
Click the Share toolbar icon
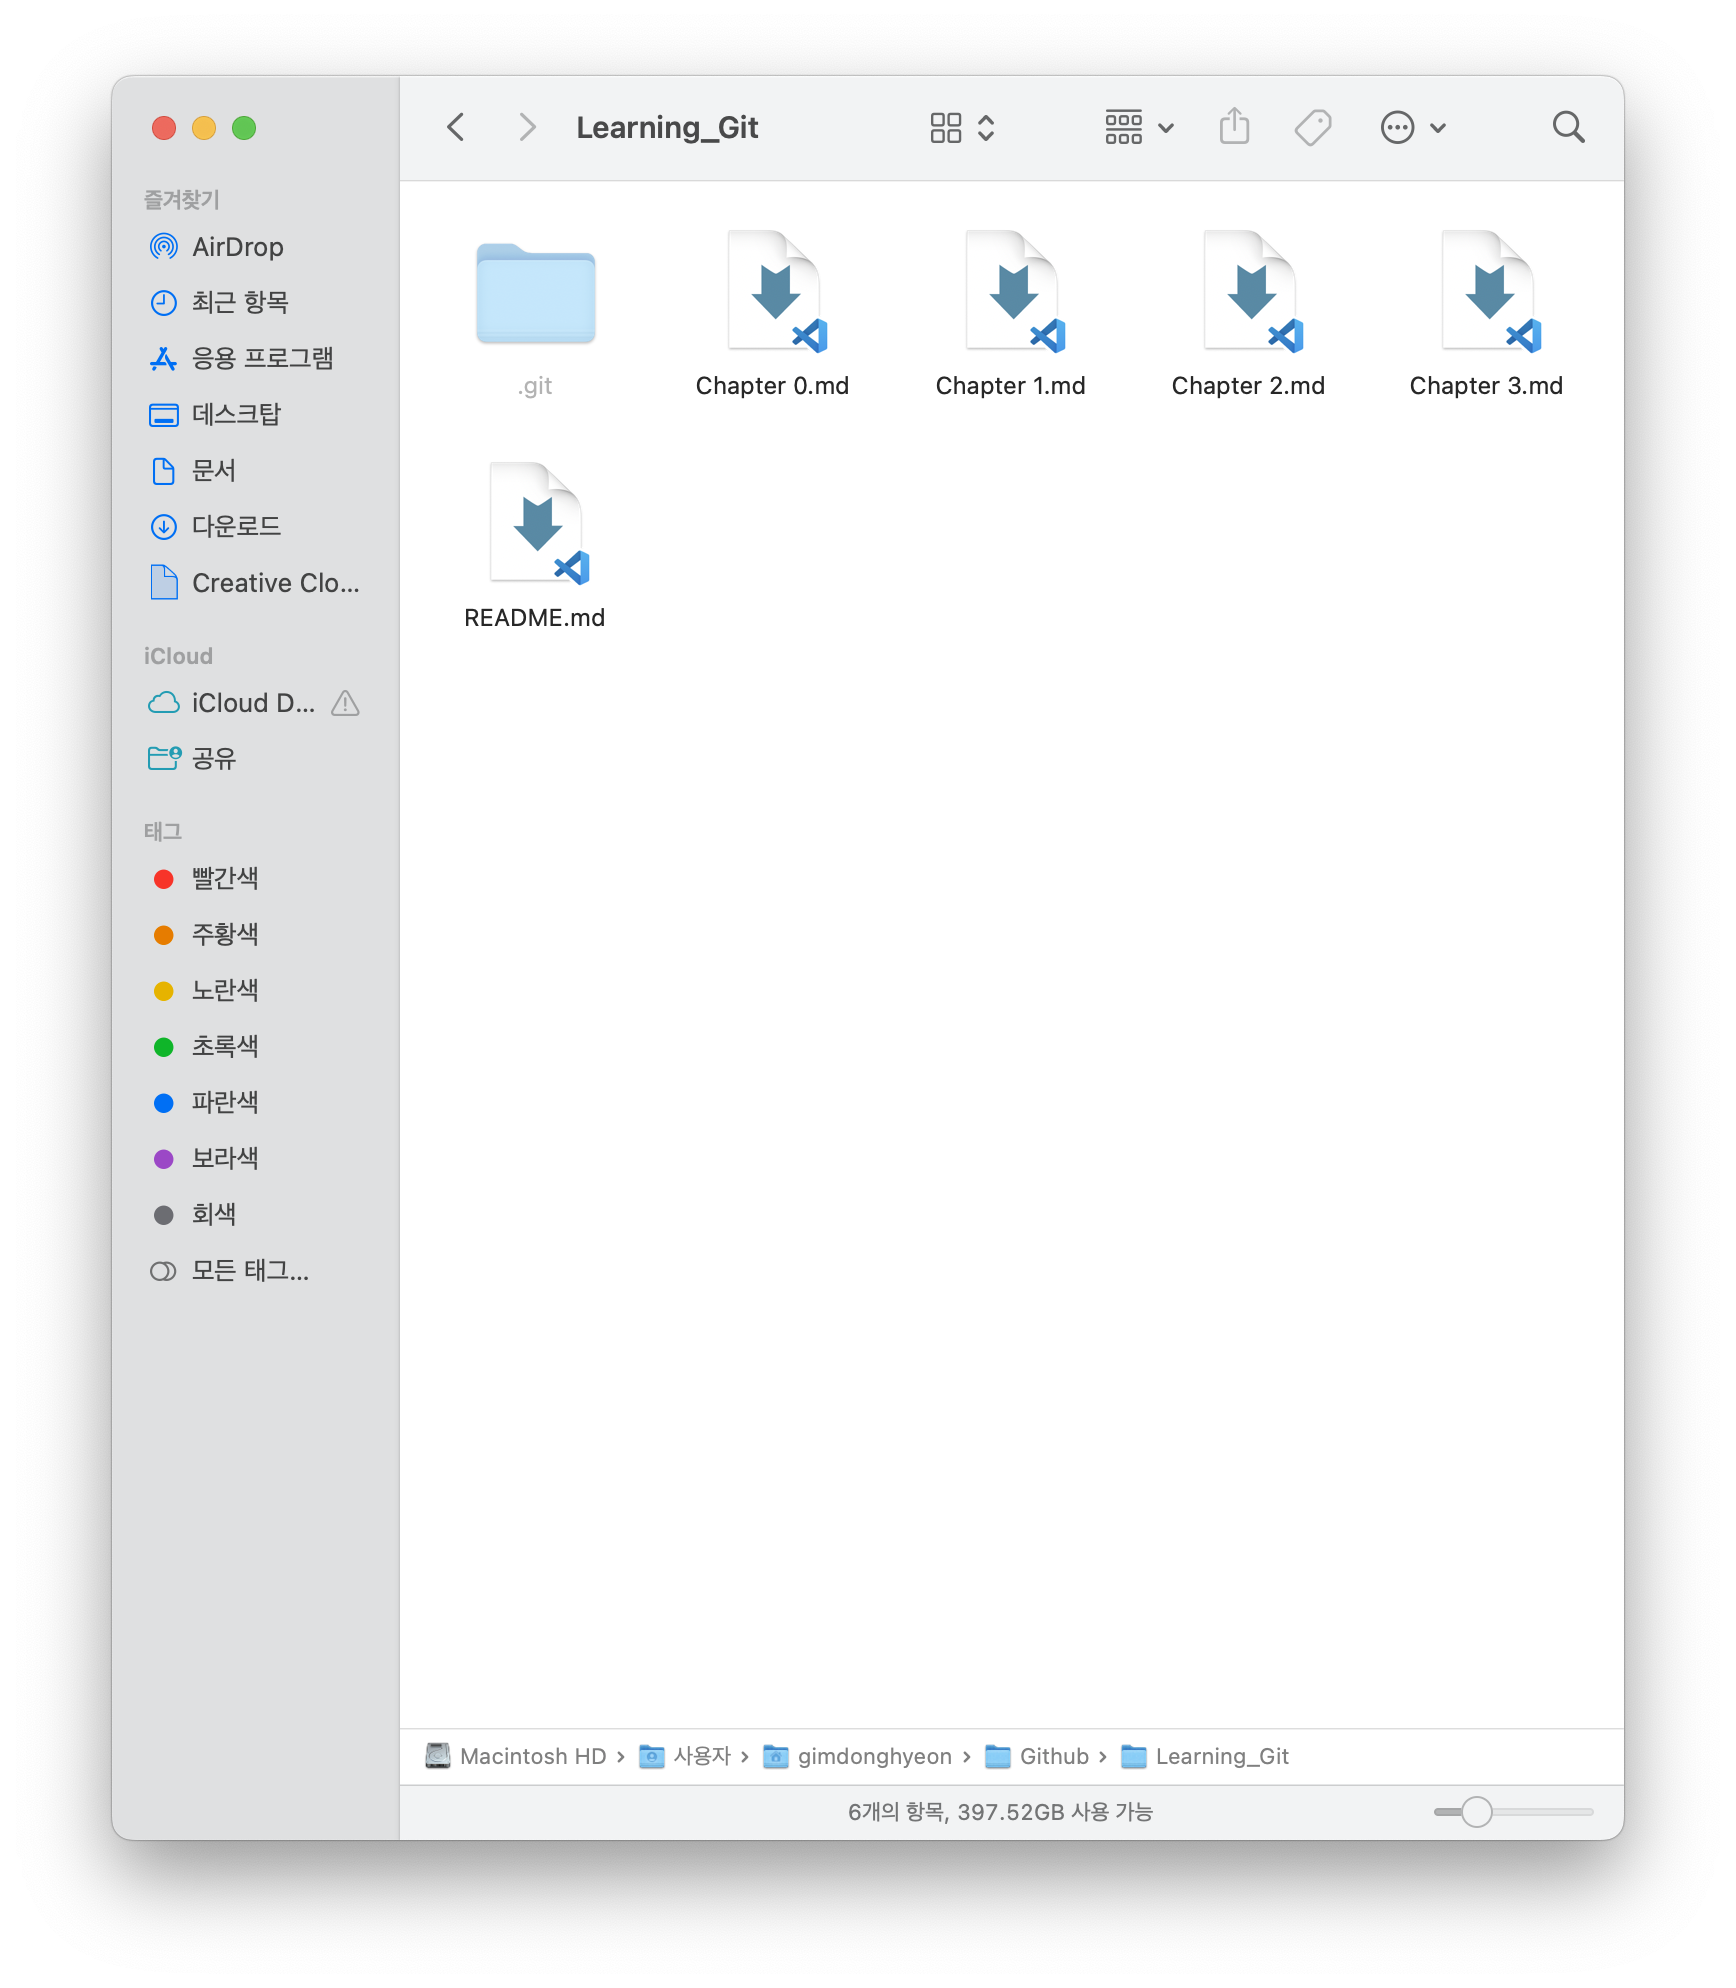click(x=1235, y=126)
